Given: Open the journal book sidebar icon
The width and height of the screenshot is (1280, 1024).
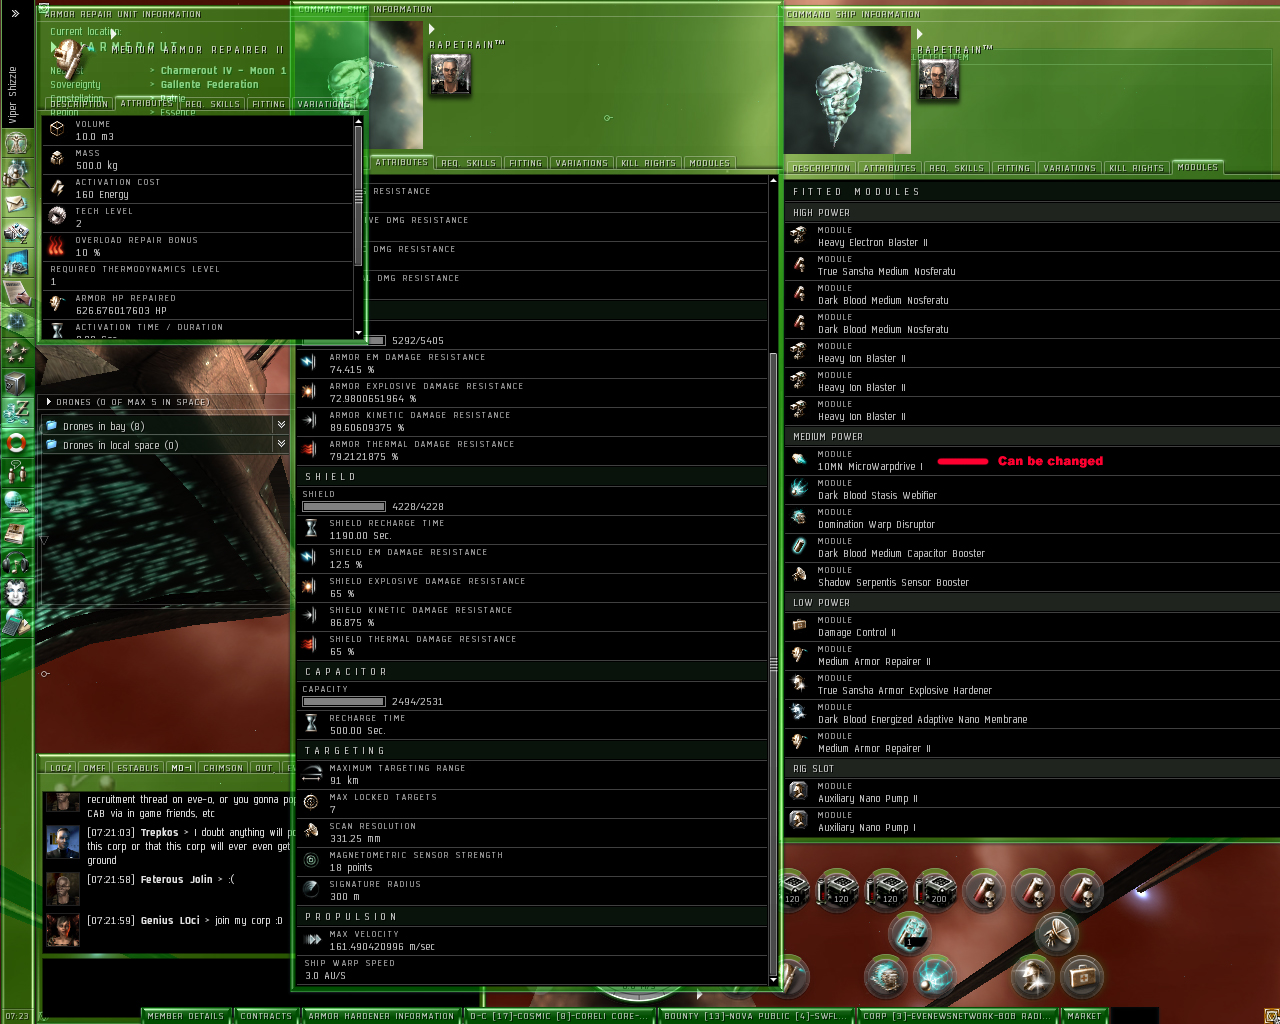Looking at the screenshot, I should coord(16,533).
